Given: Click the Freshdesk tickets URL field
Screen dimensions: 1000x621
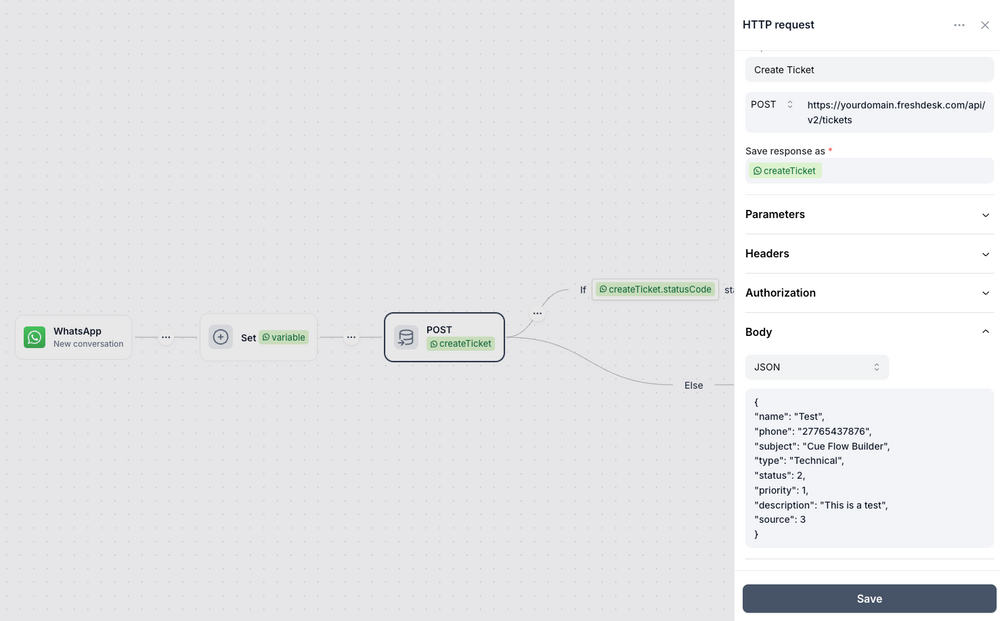Looking at the screenshot, I should tap(895, 111).
